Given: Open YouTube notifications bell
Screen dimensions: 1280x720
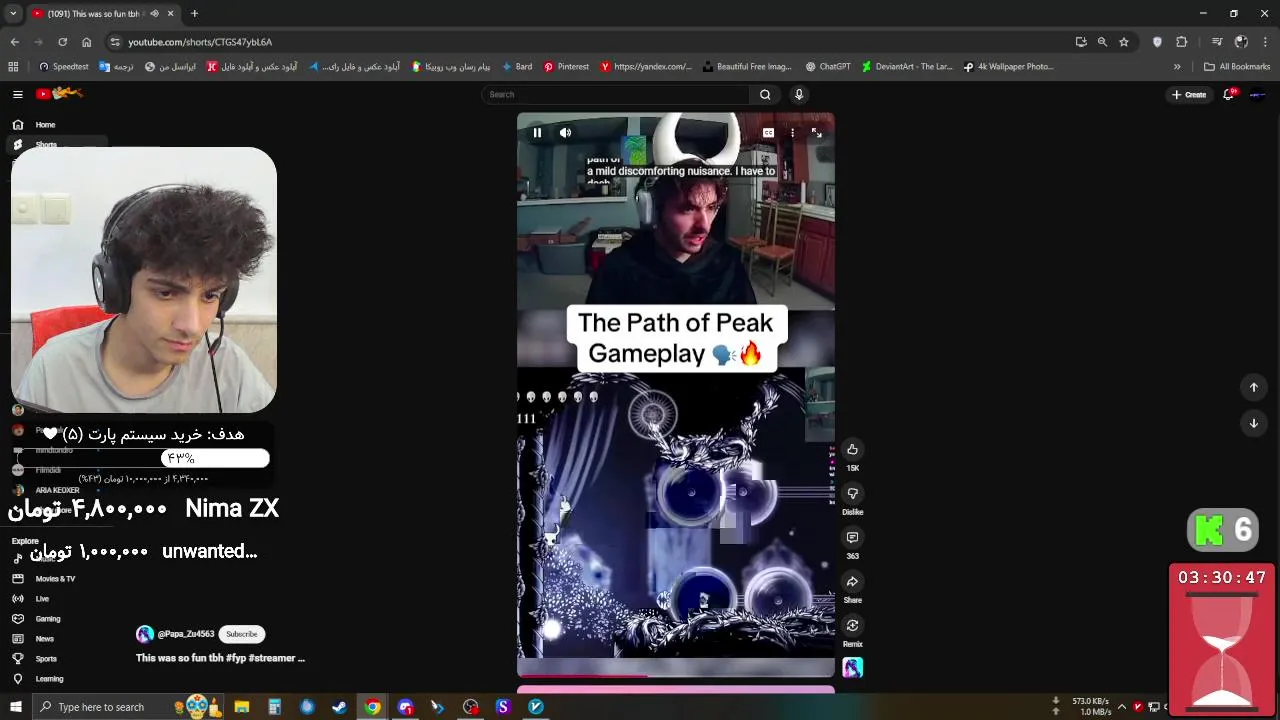Looking at the screenshot, I should (x=1228, y=94).
